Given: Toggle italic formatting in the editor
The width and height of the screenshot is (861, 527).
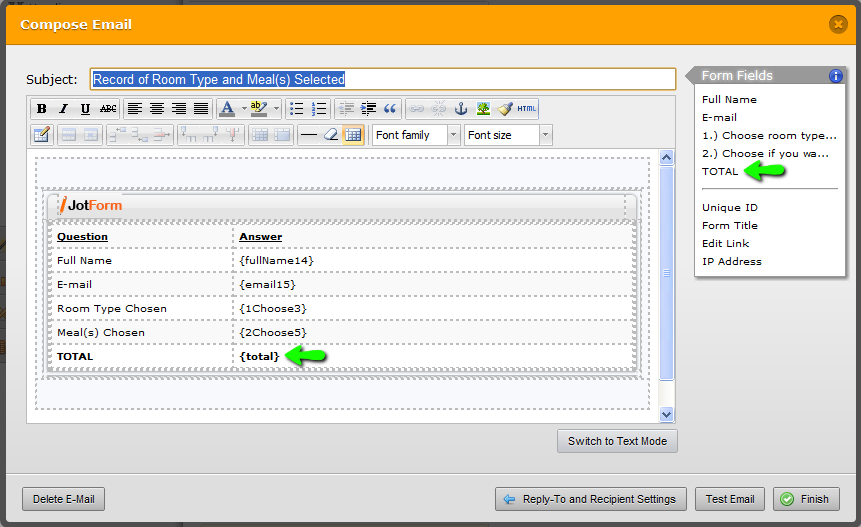Looking at the screenshot, I should coord(63,109).
